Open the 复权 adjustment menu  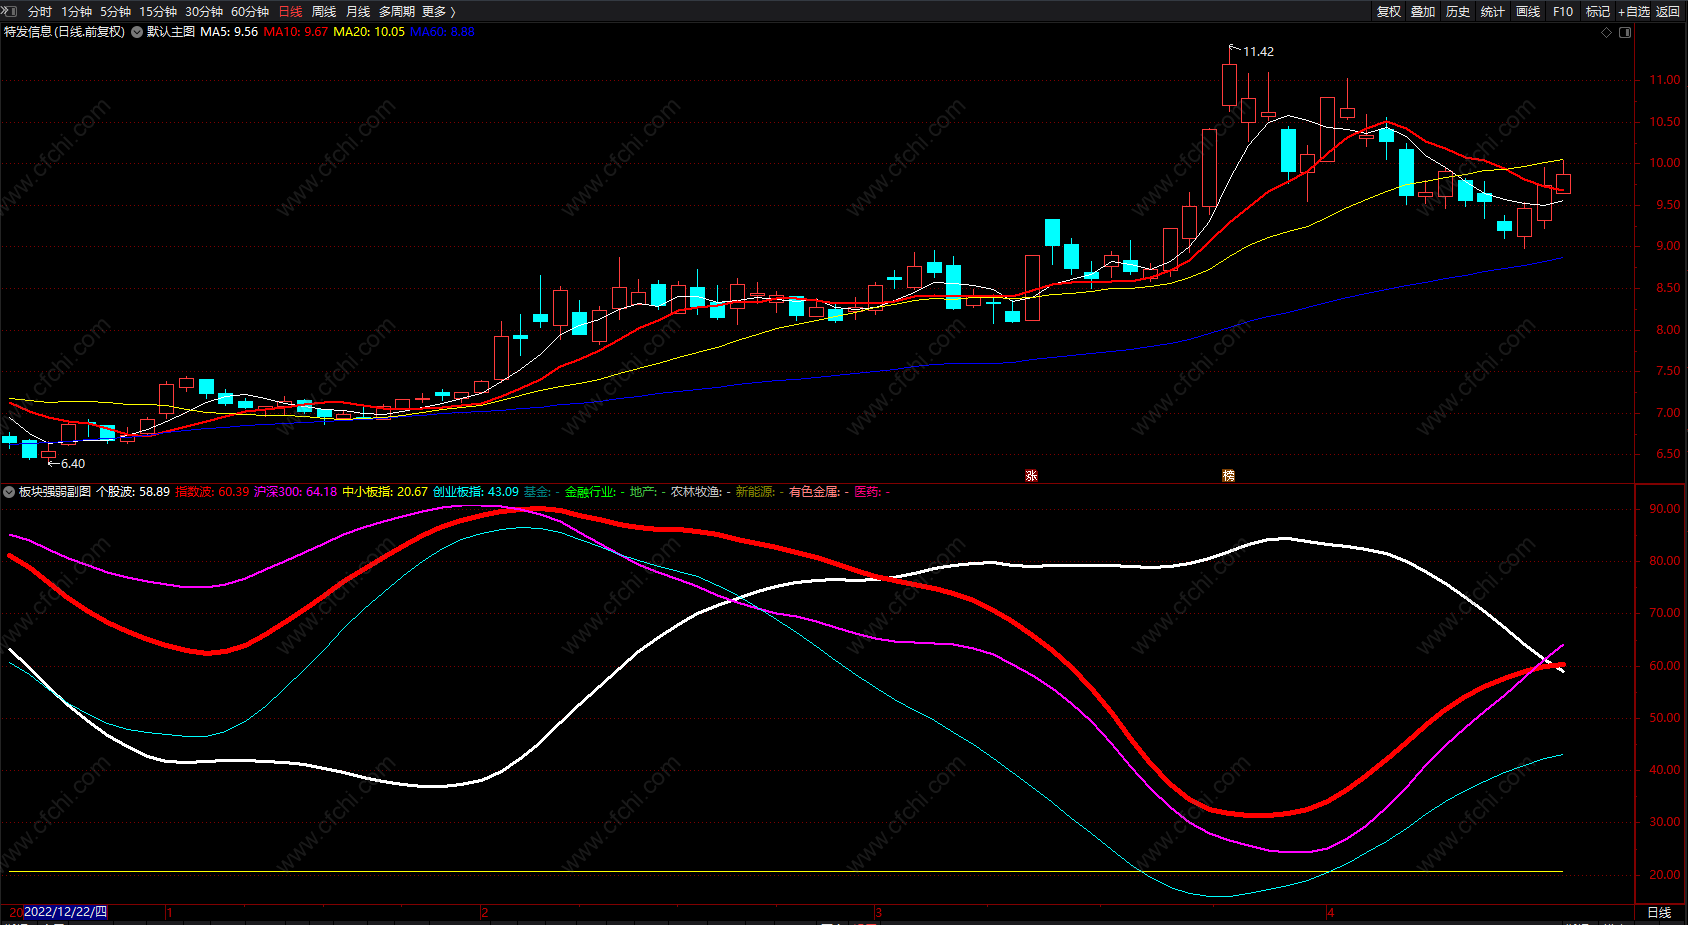click(1389, 12)
